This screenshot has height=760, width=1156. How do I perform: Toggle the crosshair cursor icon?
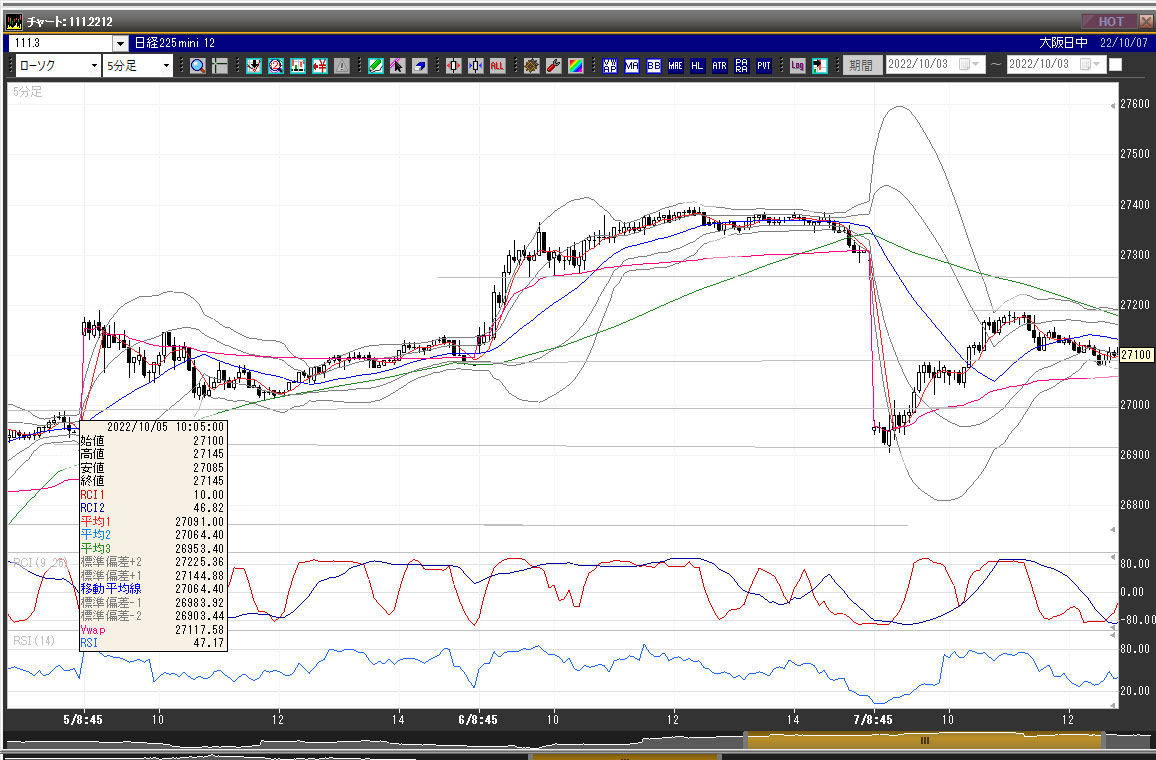pyautogui.click(x=220, y=66)
